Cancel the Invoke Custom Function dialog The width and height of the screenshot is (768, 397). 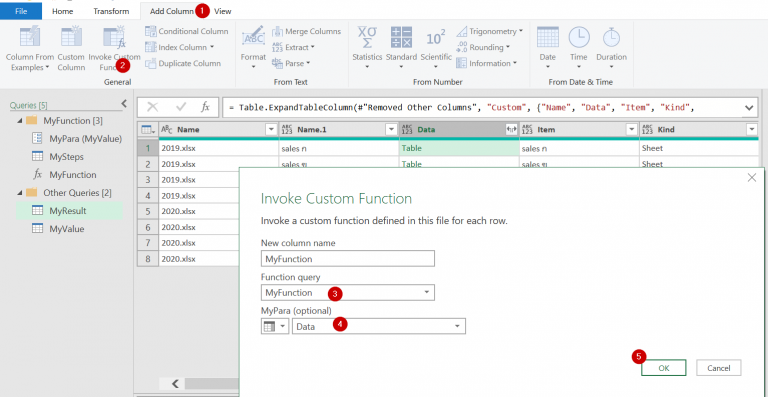tap(719, 368)
